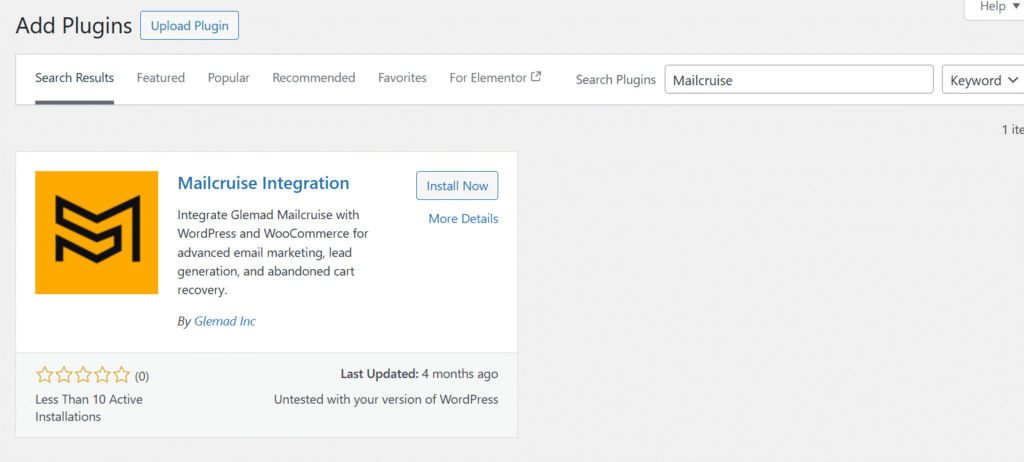This screenshot has height=462, width=1024.
Task: Click the 'Last Updated: 4 months ago' text
Action: pos(419,374)
